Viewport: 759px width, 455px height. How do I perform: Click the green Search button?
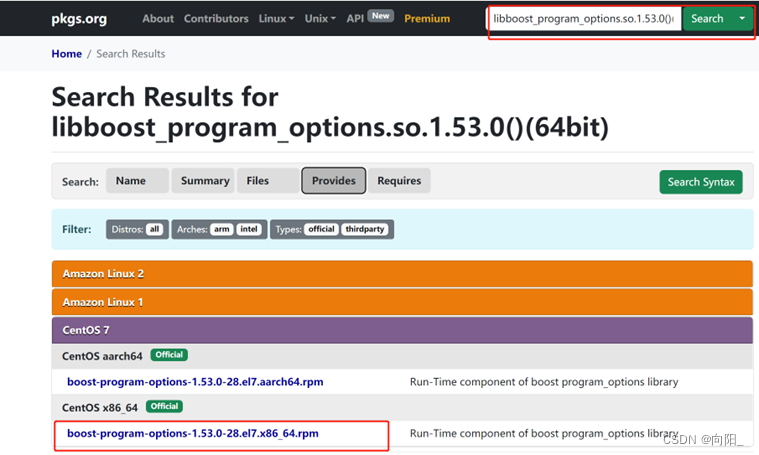[707, 18]
